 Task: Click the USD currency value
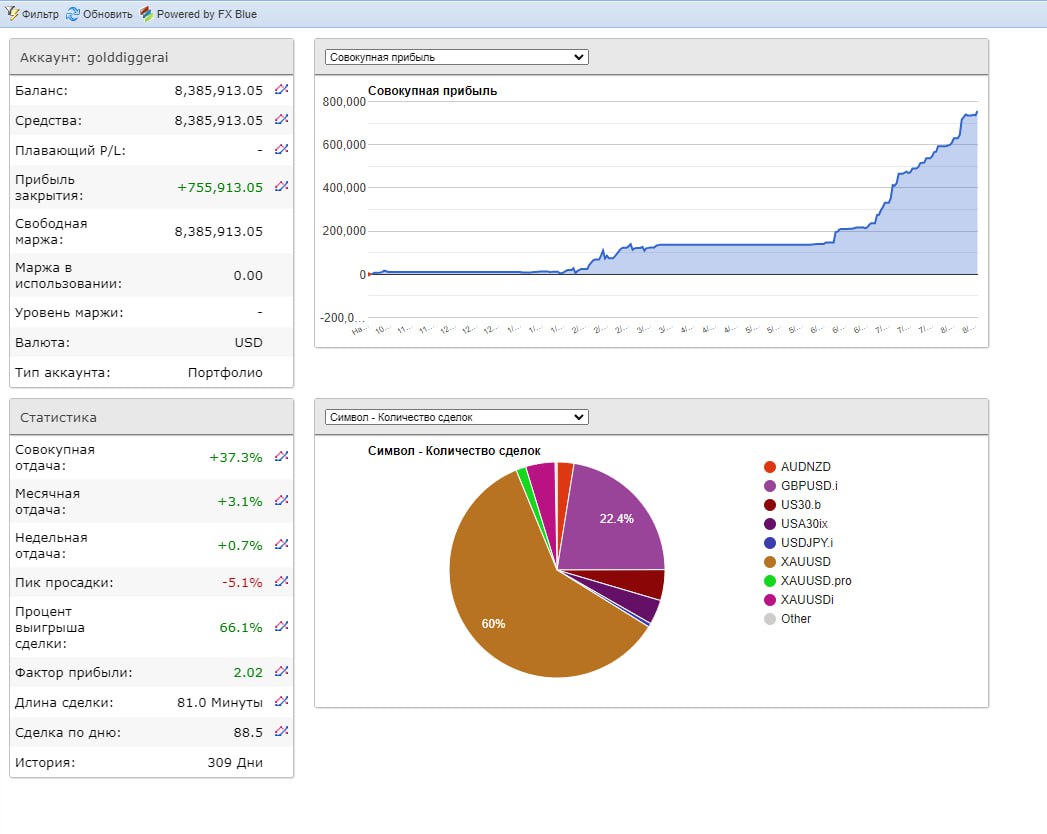click(x=248, y=343)
